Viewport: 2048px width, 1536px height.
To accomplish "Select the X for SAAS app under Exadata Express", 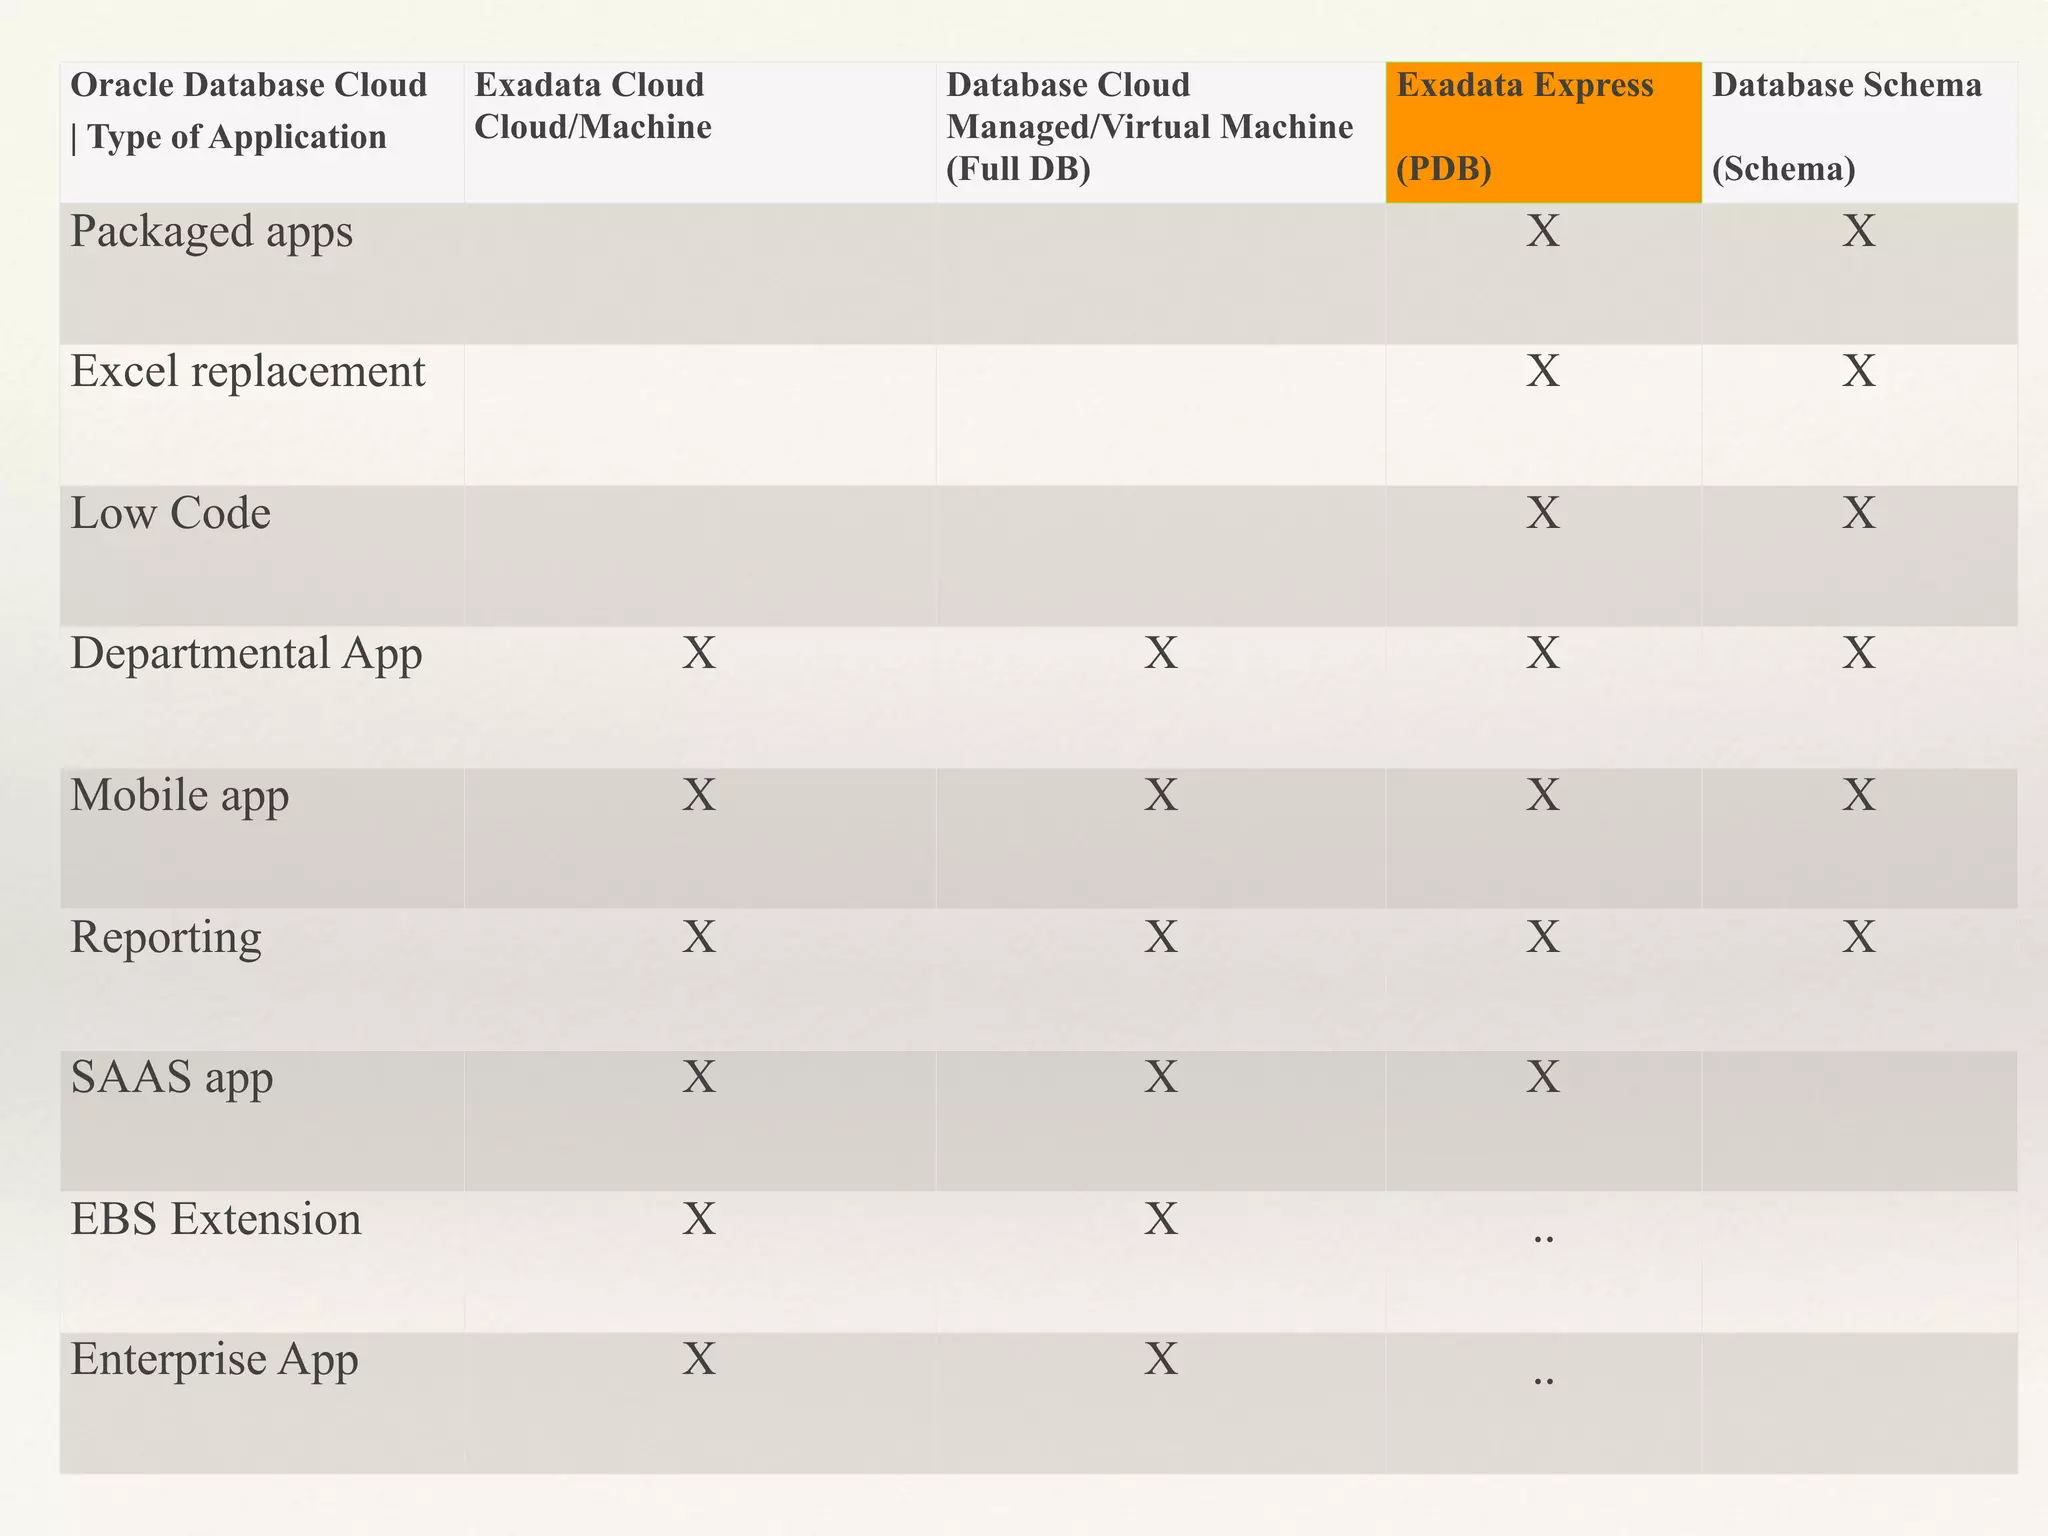I will pos(1543,1078).
